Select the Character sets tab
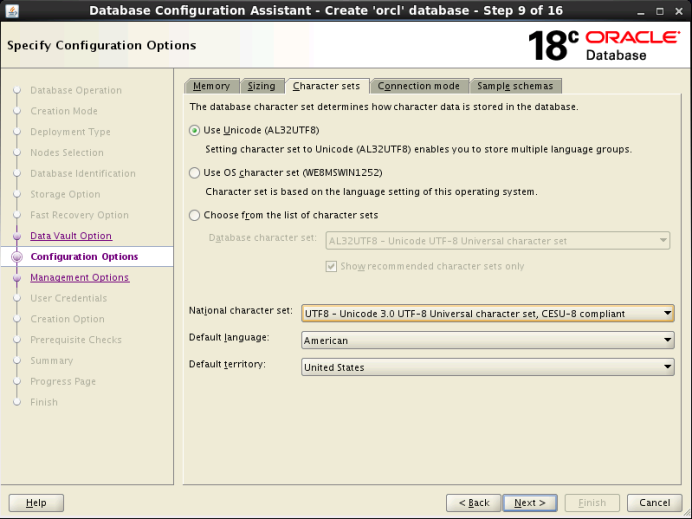The width and height of the screenshot is (692, 519). (327, 86)
